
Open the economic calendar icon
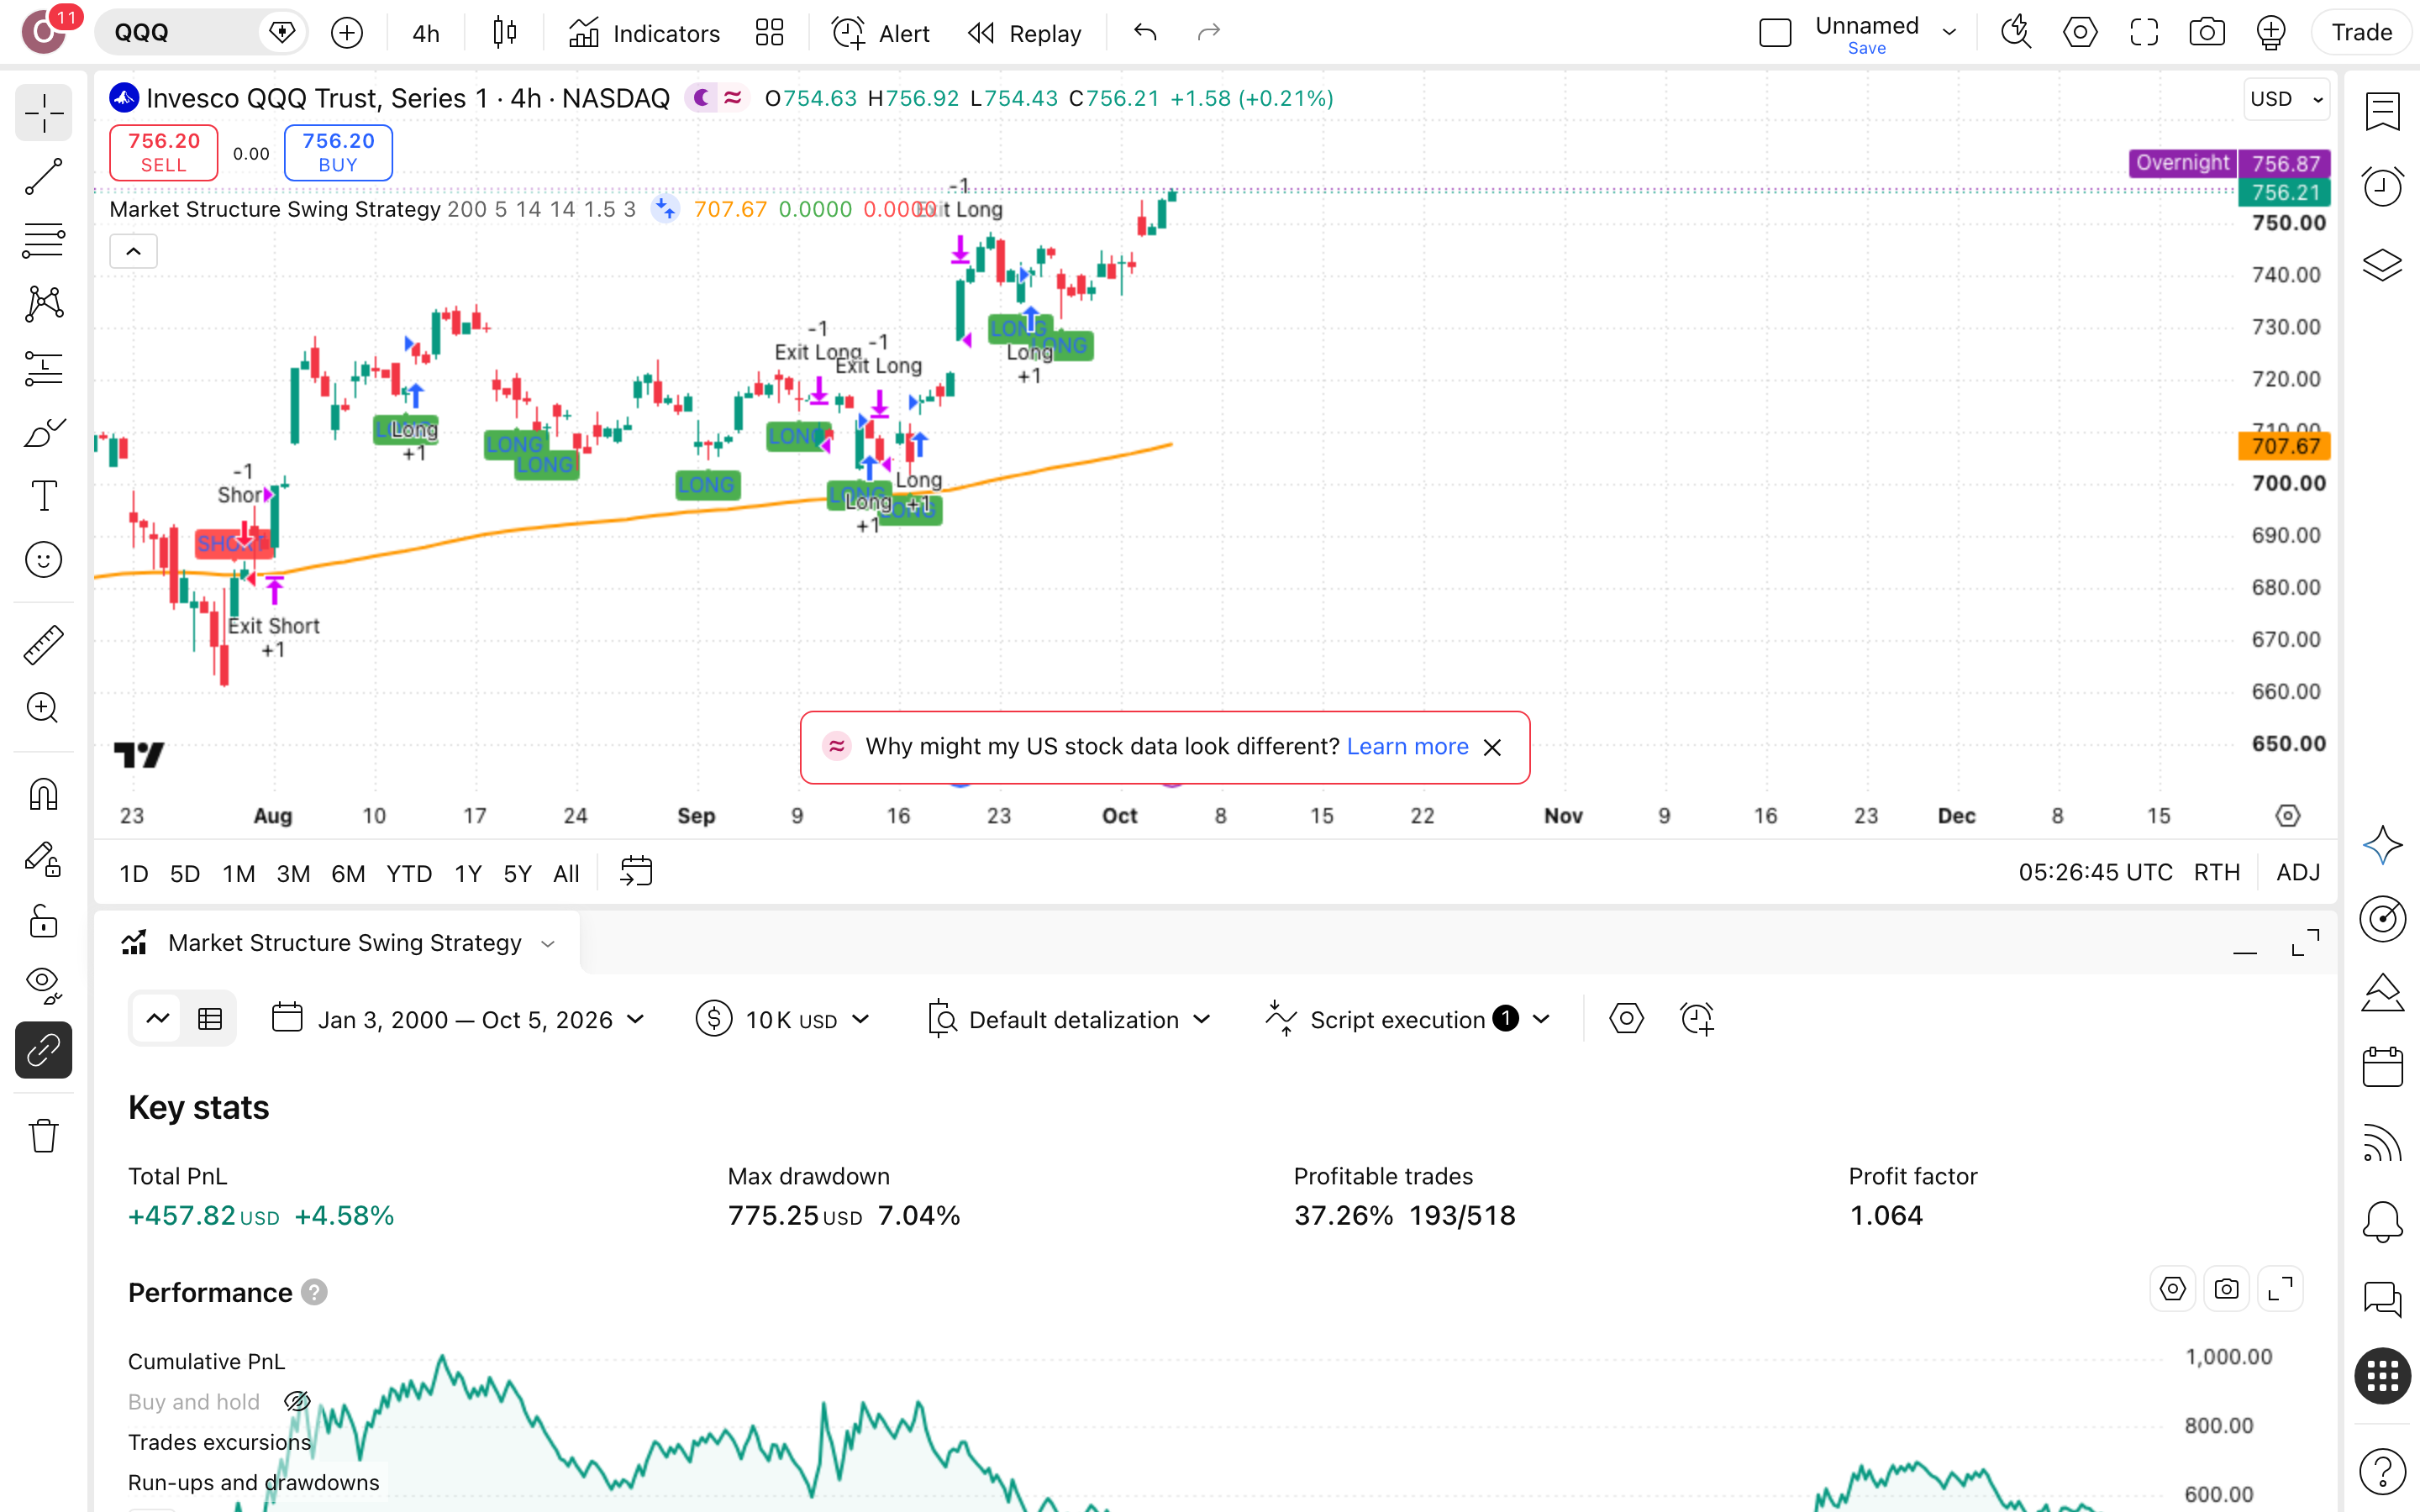click(x=2382, y=1067)
